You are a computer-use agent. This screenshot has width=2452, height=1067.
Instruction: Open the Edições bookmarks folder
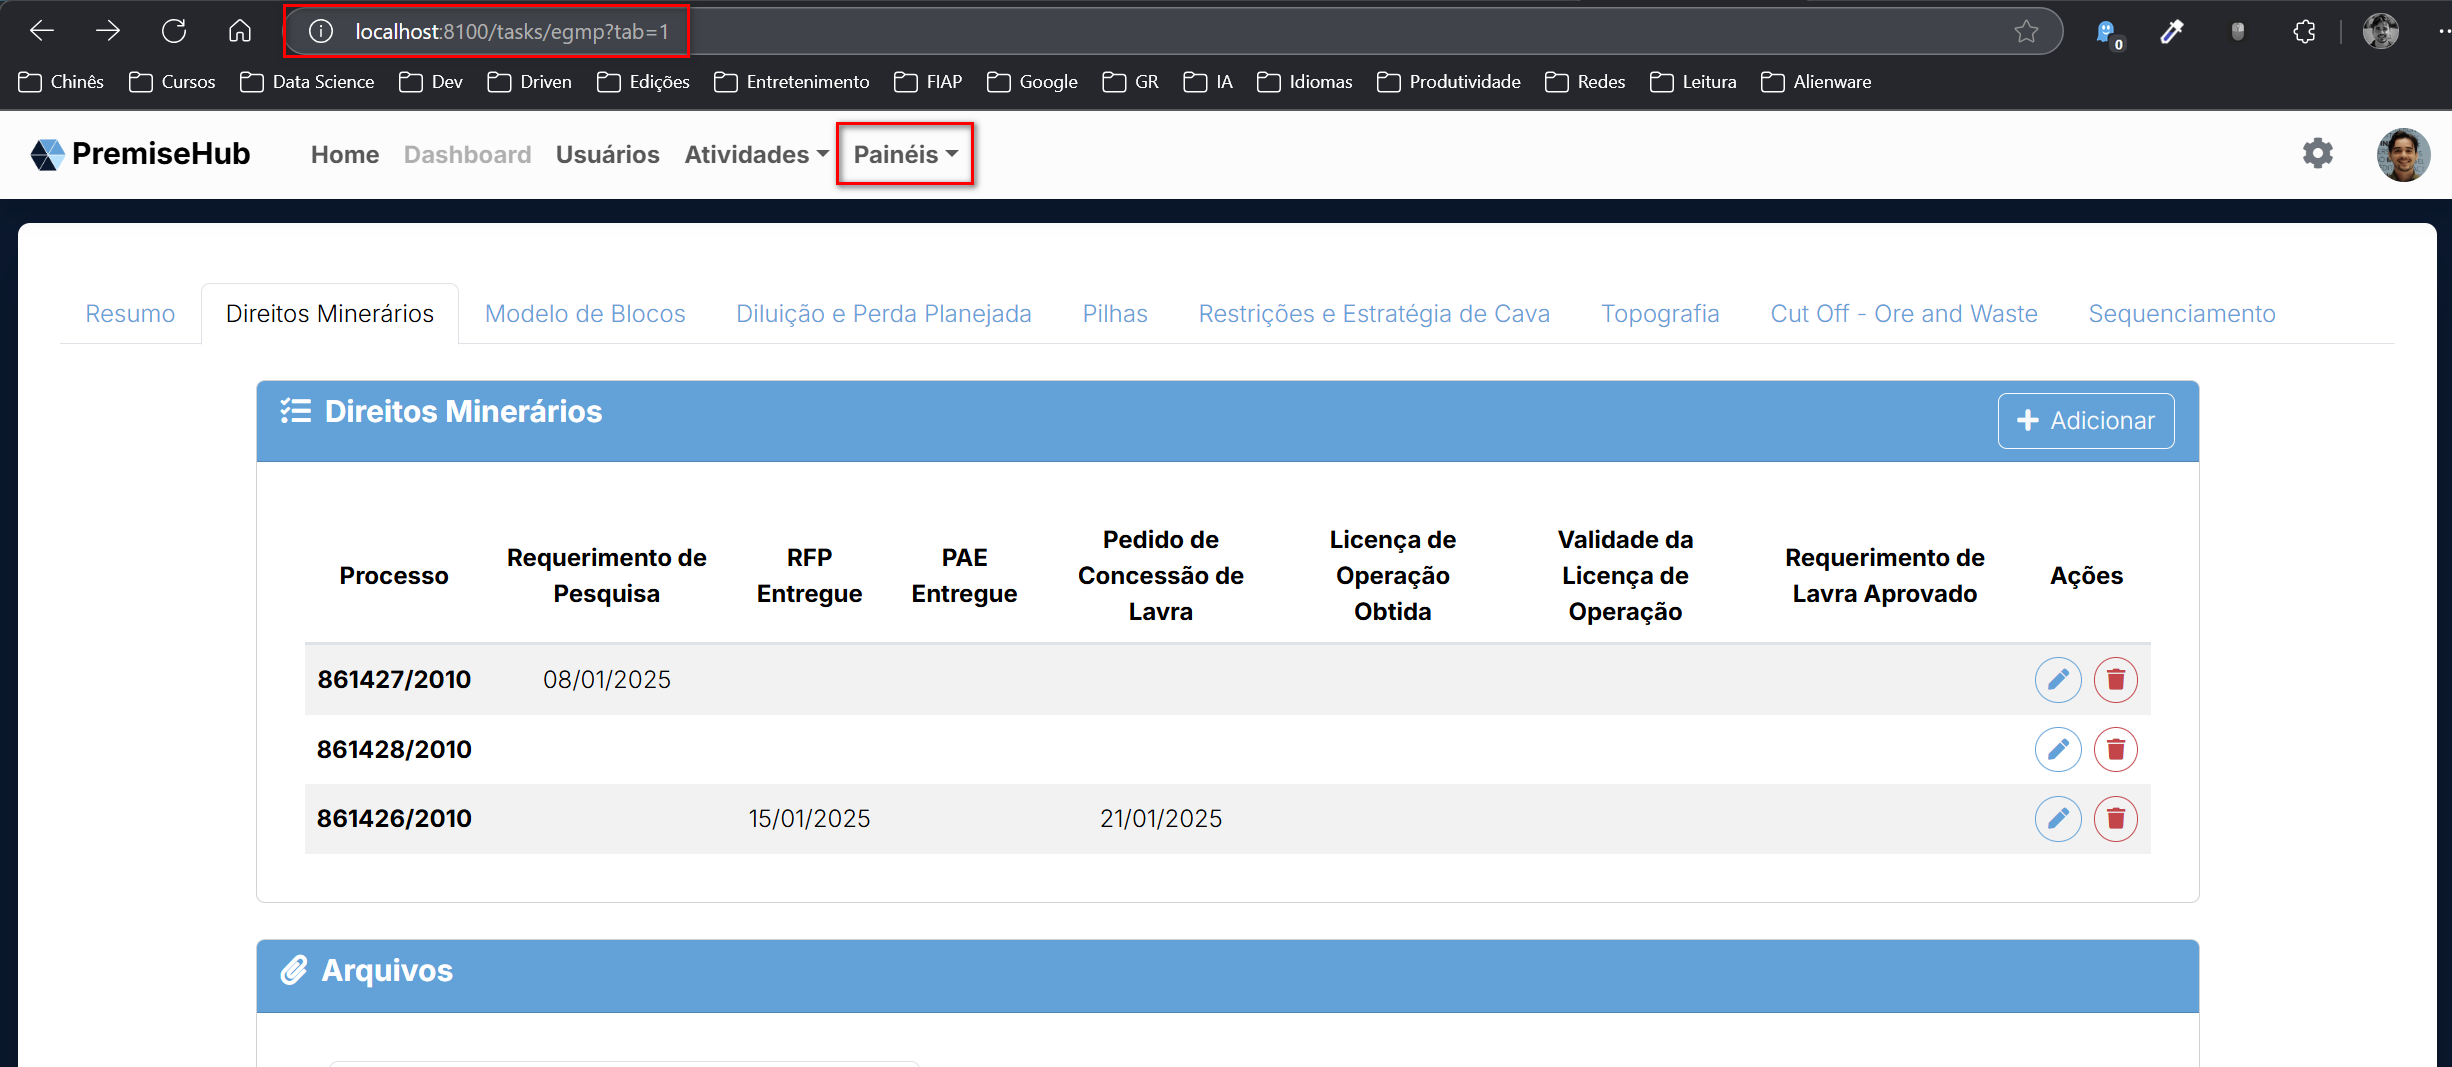(x=643, y=82)
